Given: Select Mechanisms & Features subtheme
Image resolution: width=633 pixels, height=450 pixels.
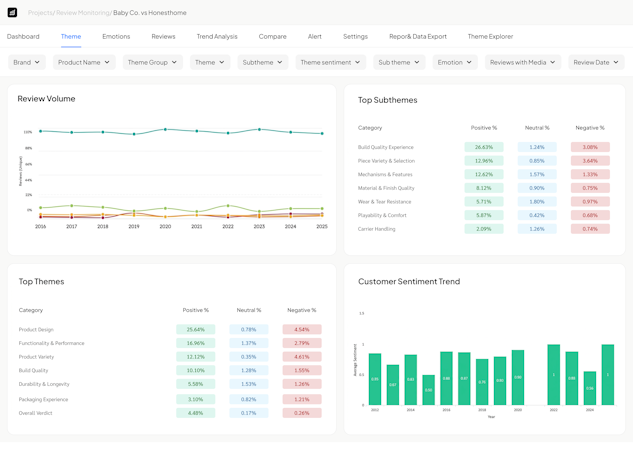Looking at the screenshot, I should [x=484, y=174].
